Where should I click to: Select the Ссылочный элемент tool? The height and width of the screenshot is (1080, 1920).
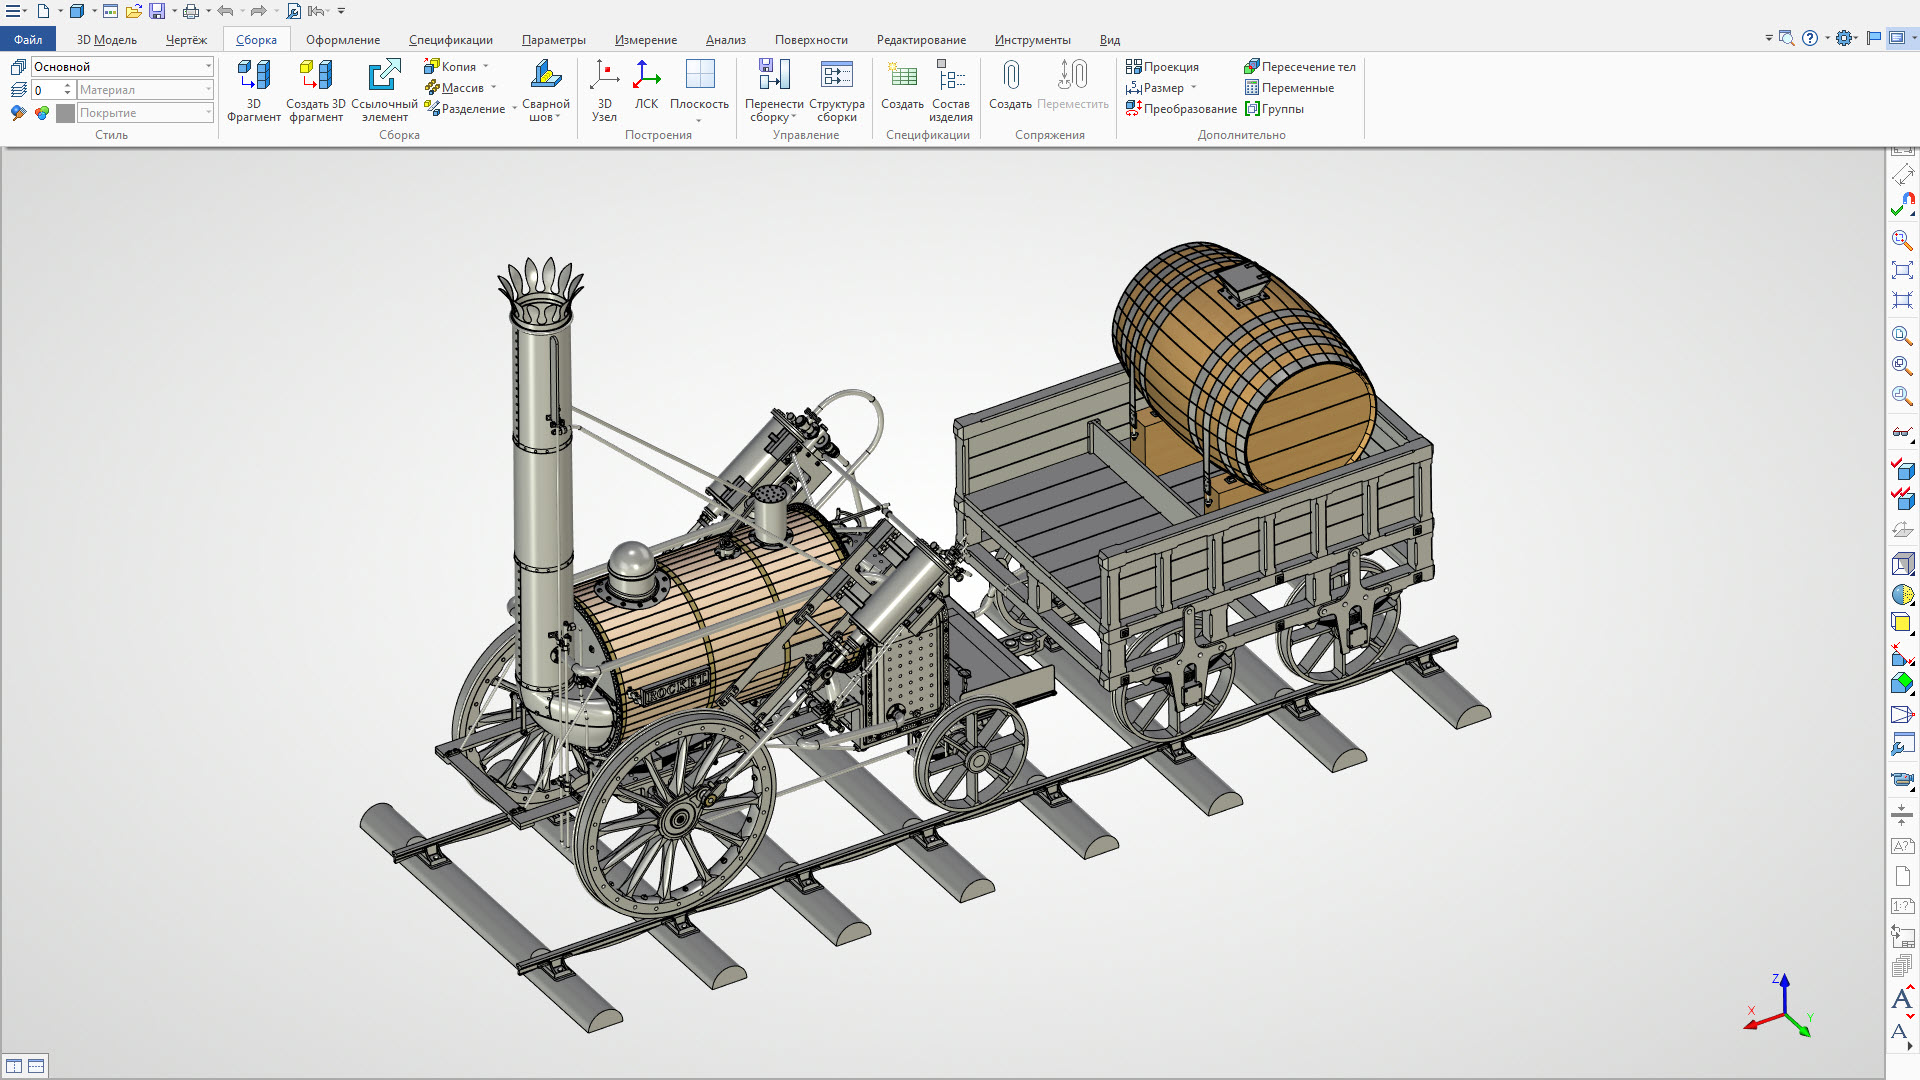[x=384, y=90]
